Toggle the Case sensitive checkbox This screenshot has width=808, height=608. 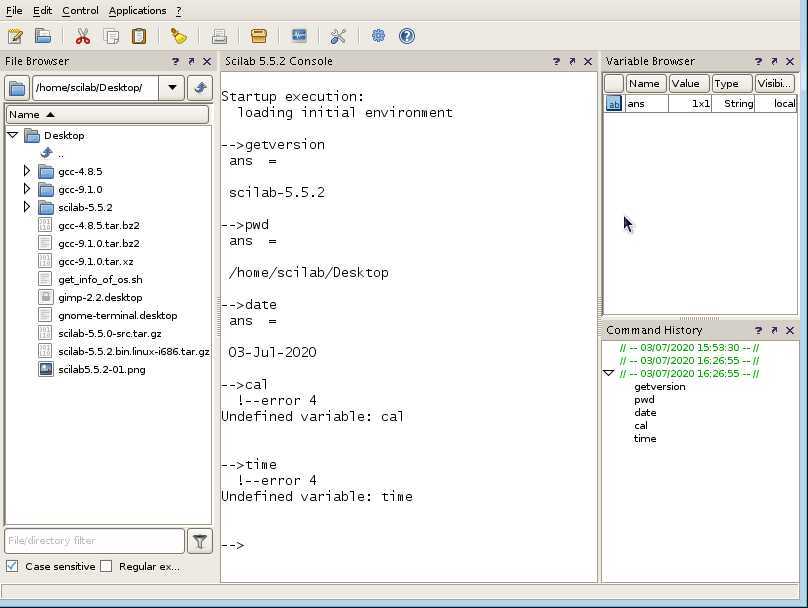12,566
